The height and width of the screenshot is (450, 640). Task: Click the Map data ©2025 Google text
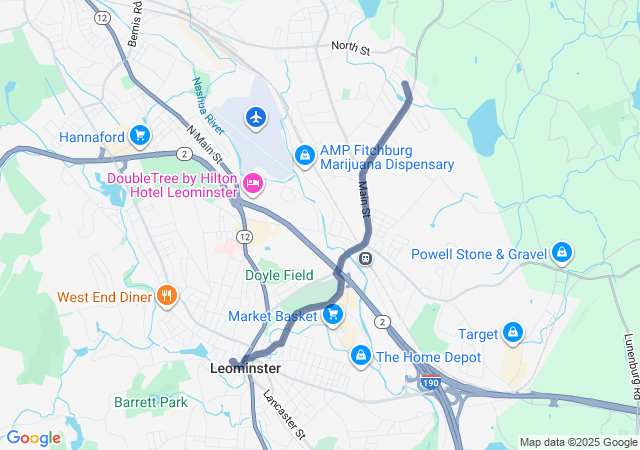click(578, 442)
